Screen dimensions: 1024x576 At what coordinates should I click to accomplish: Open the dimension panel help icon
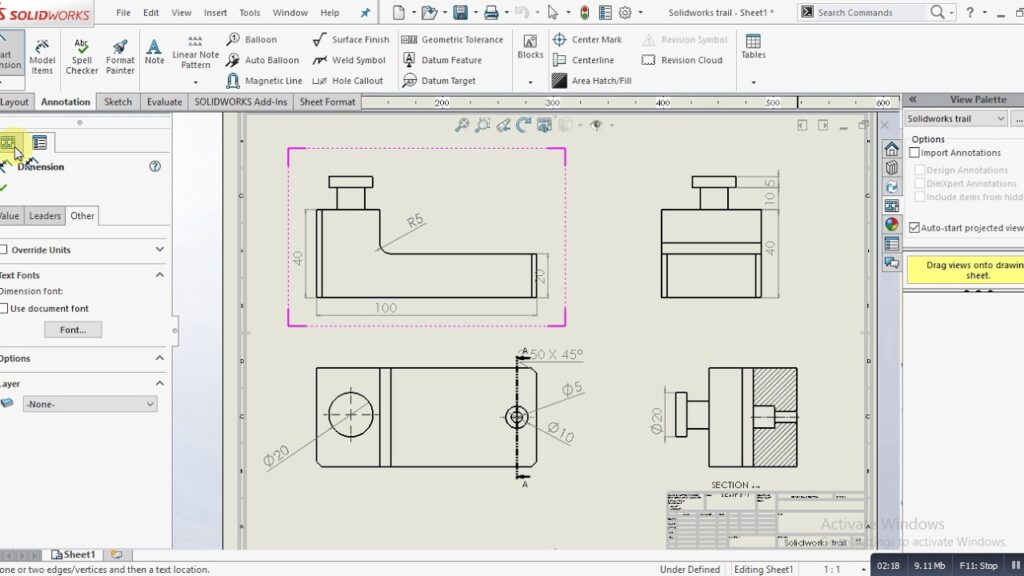click(x=155, y=167)
